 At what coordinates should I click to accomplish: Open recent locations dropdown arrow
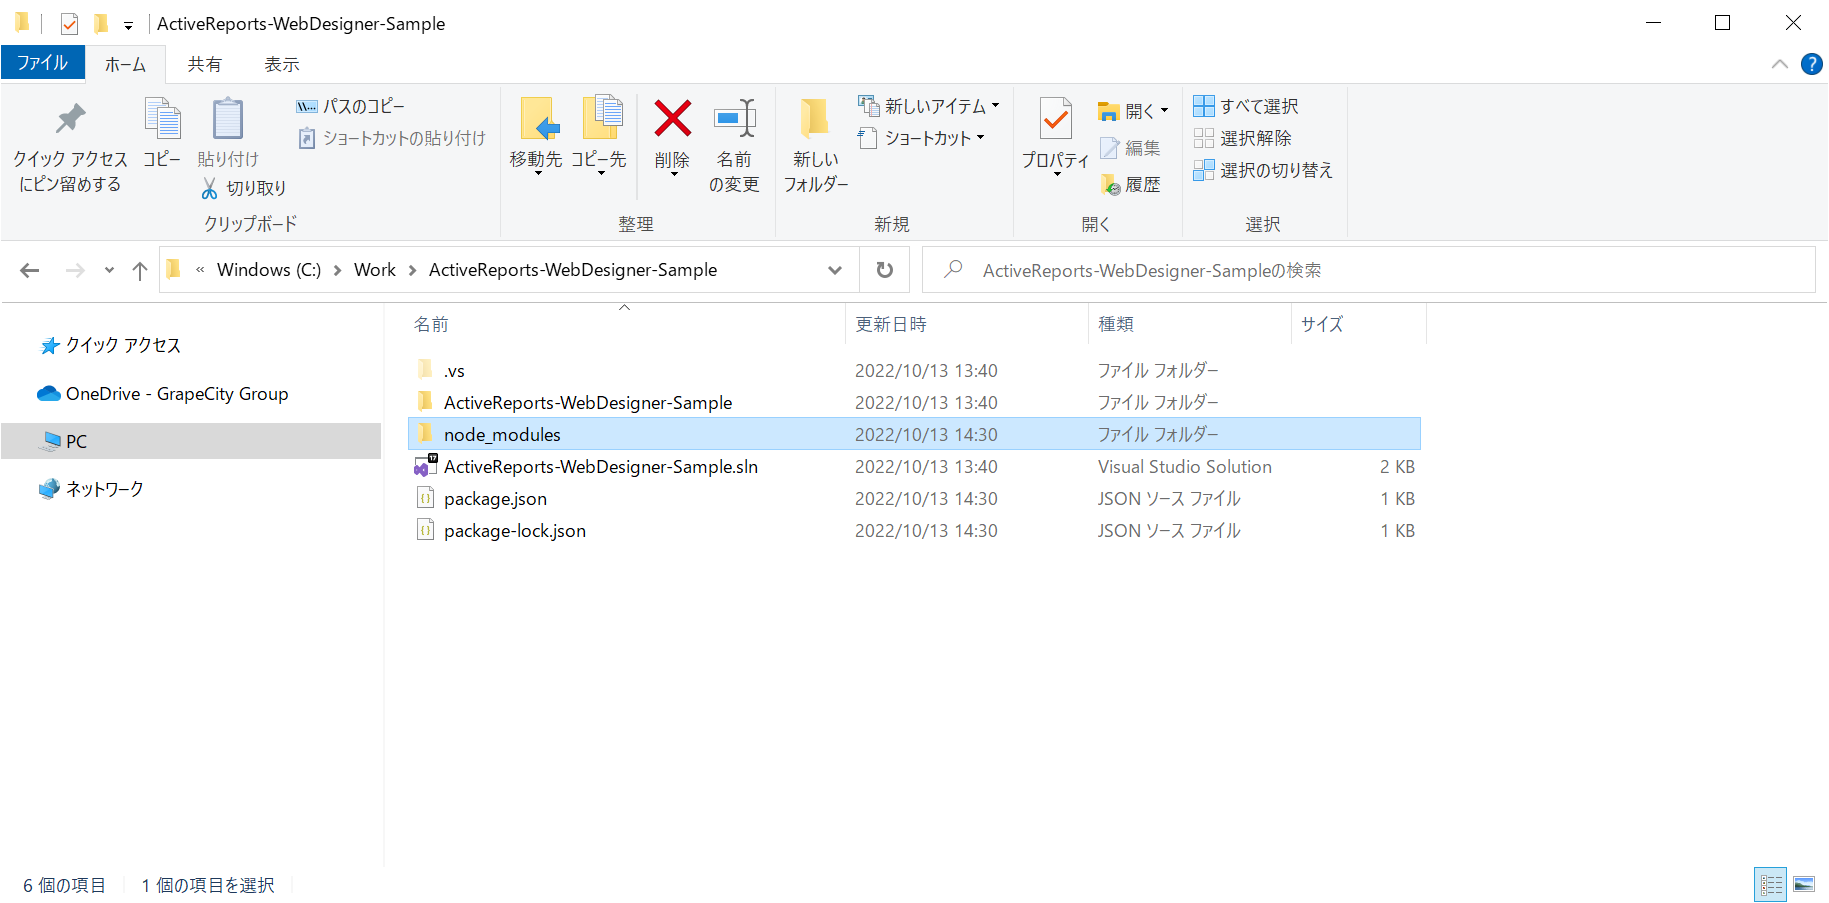109,270
